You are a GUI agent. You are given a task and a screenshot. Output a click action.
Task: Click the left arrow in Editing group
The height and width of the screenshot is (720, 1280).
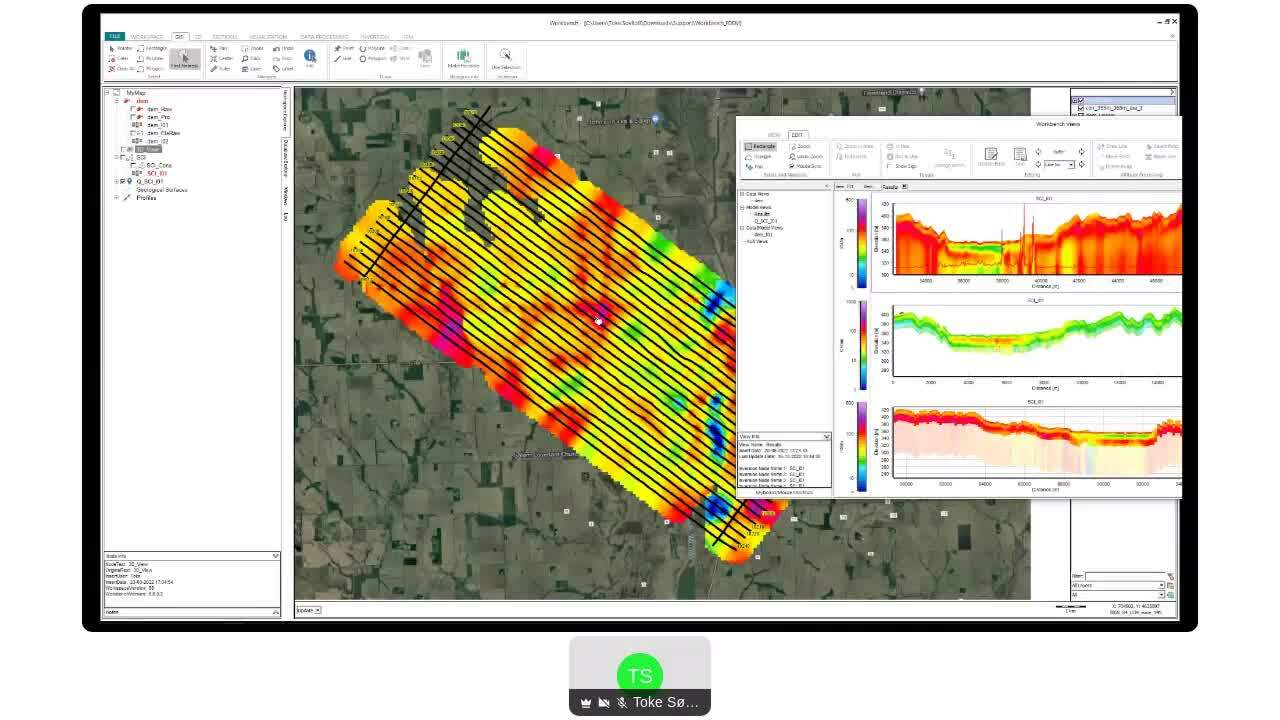(1038, 151)
